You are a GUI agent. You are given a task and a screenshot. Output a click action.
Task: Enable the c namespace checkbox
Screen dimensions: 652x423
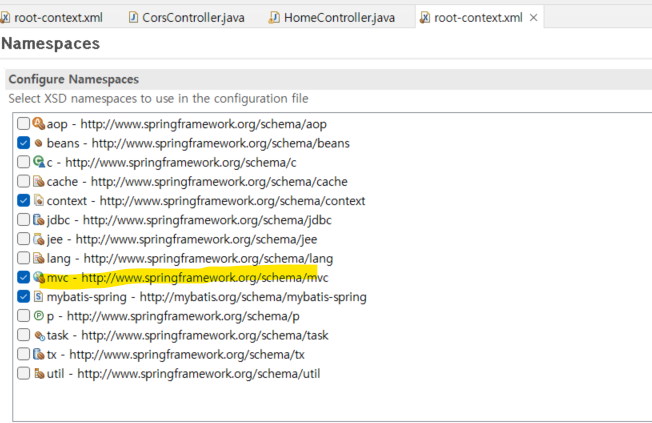[x=23, y=162]
